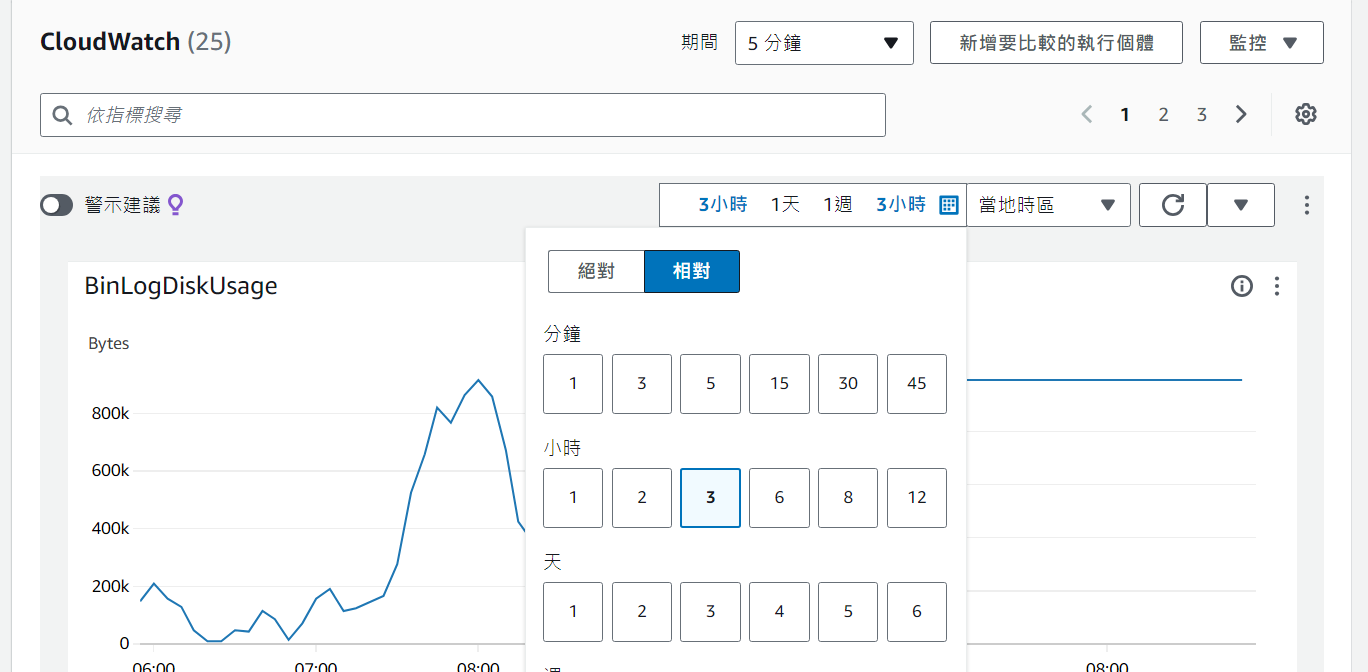1368x672 pixels.
Task: Select the 1天 time range tab
Action: coord(785,205)
